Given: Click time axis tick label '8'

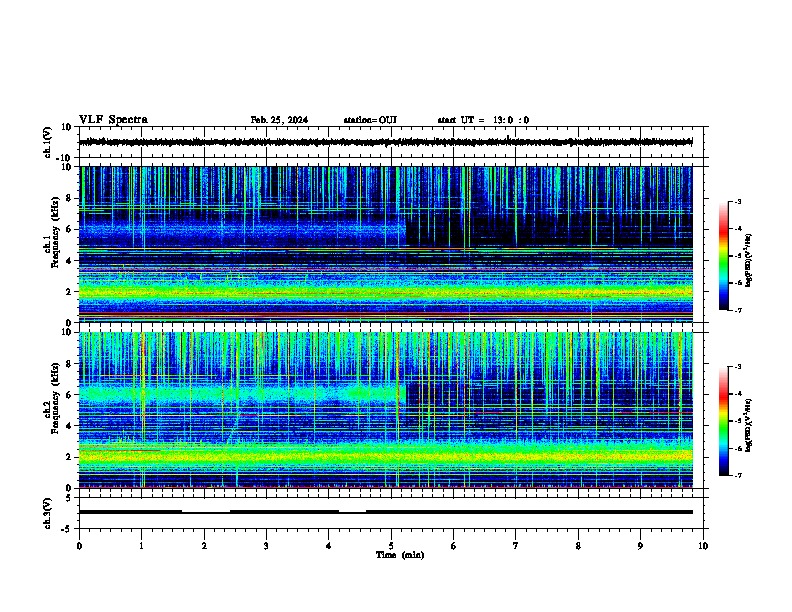Looking at the screenshot, I should pyautogui.click(x=578, y=546).
